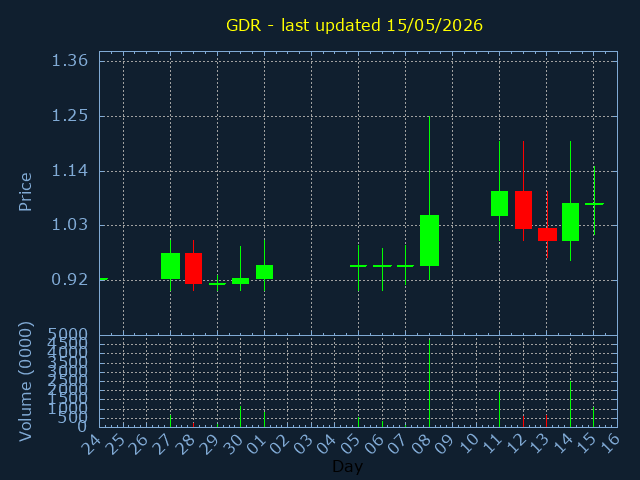Click day label 06 on the x-axis
This screenshot has width=640, height=480.
click(x=373, y=444)
